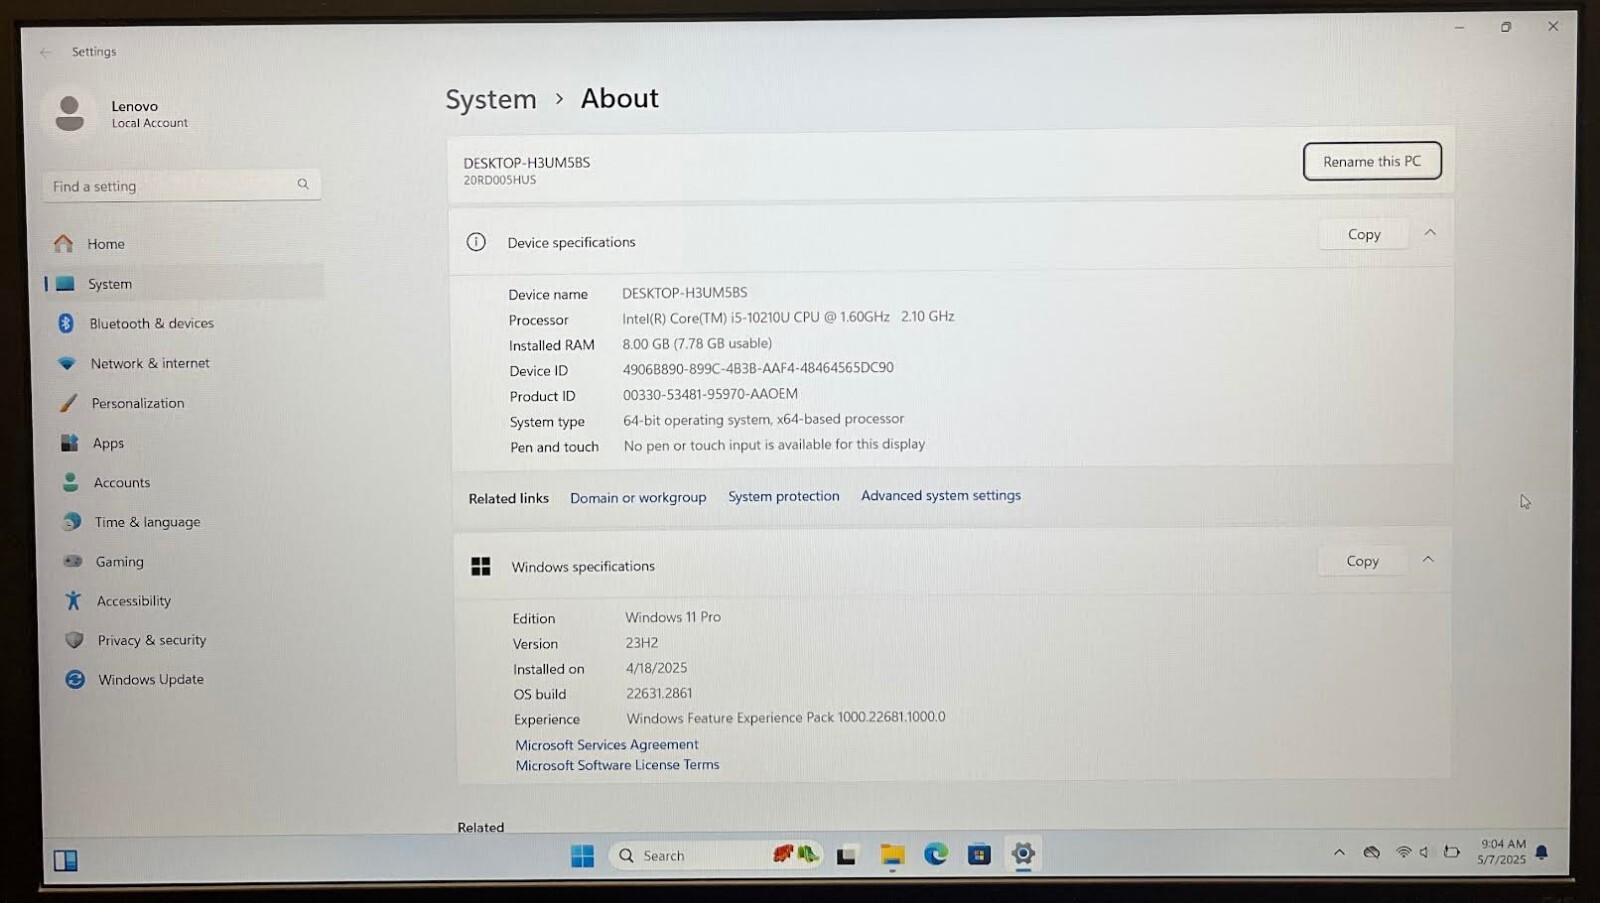Click System in the breadcrumb
This screenshot has height=903, width=1600.
(491, 99)
